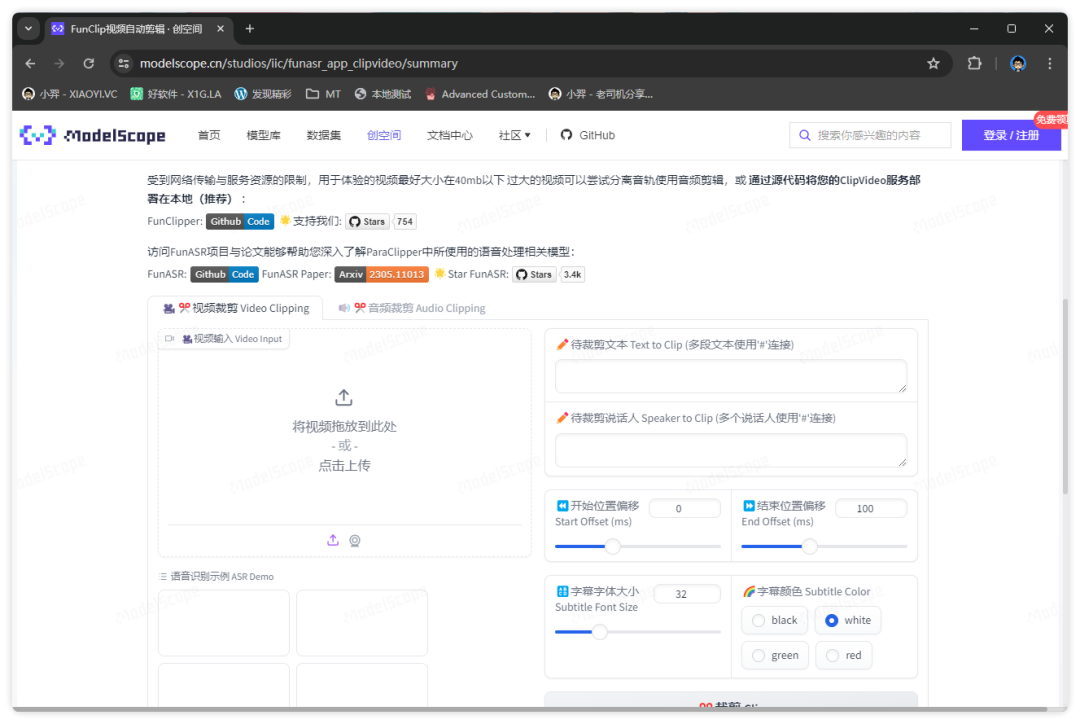The width and height of the screenshot is (1080, 724).
Task: Click the Text to Clip textbox
Action: click(731, 376)
